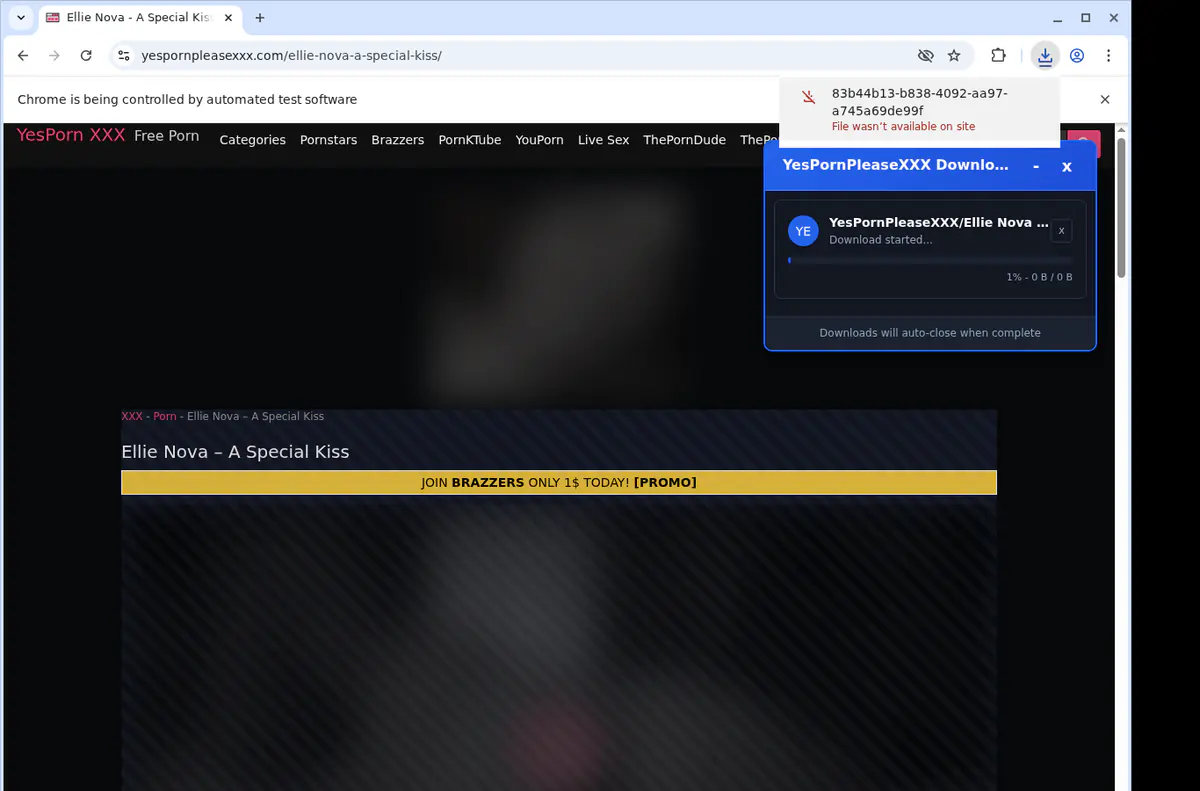Close the Ellie Nova browser tab
The image size is (1200, 791).
(x=226, y=18)
